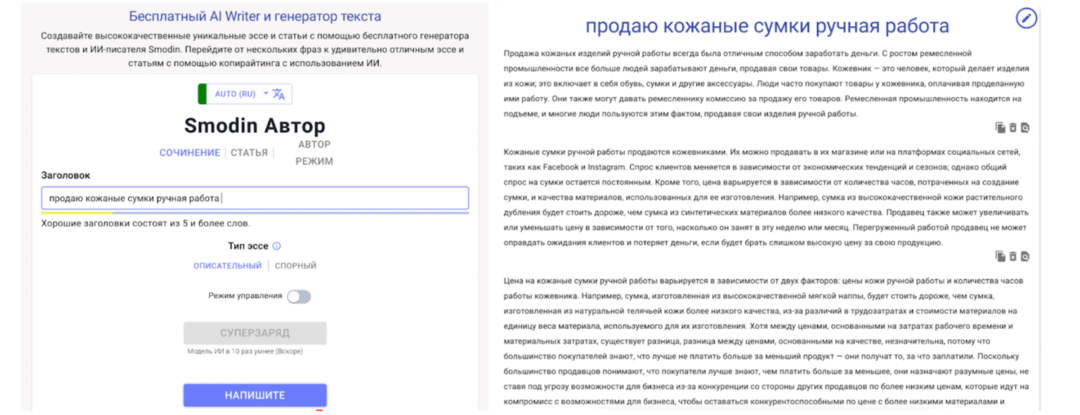The width and height of the screenshot is (1080, 415).
Task: Click the text Модель ИИ в 10 раз умнее
Action: 245,351
